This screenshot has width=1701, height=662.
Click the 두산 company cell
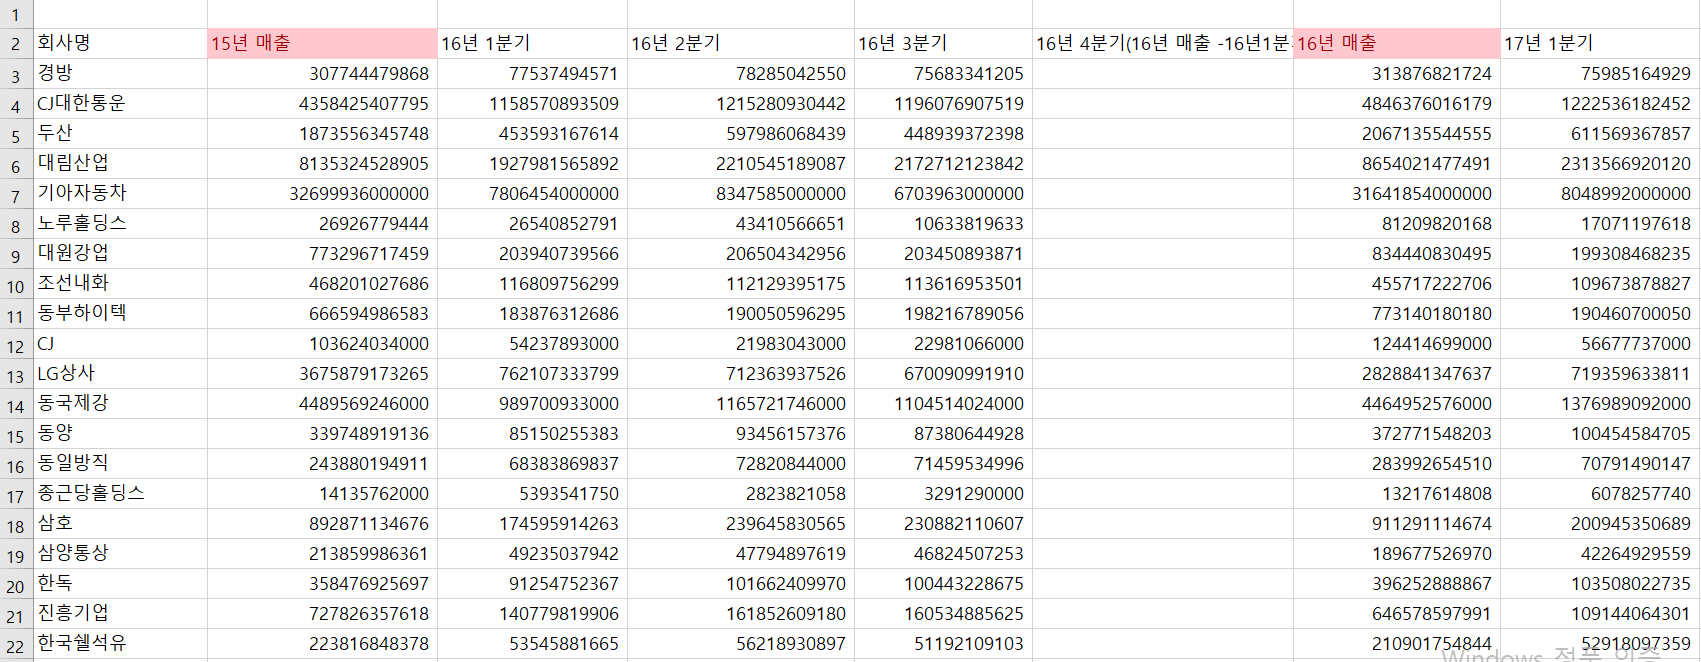120,133
